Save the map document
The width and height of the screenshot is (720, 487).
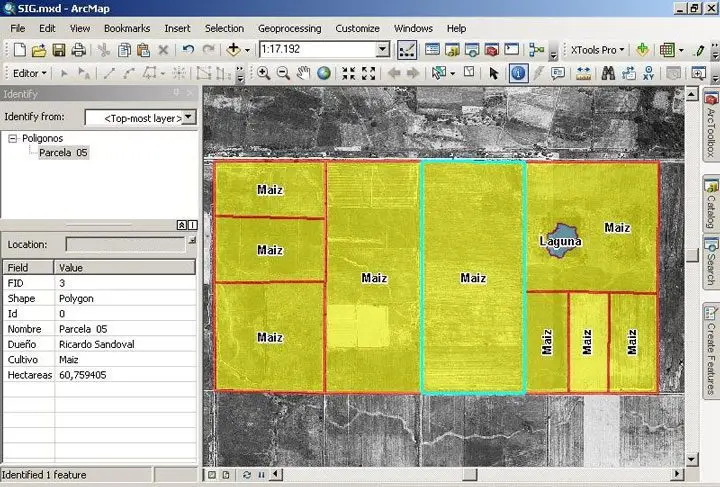[x=59, y=49]
